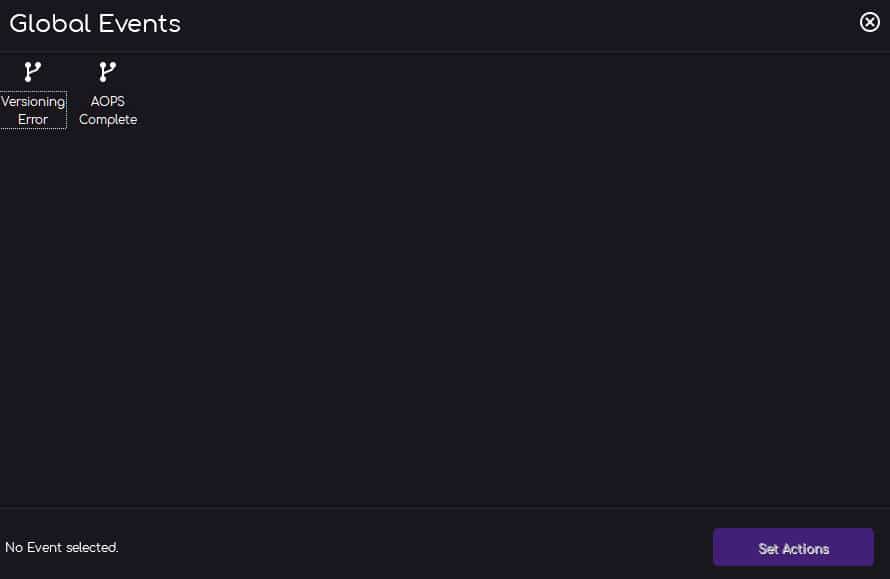This screenshot has width=890, height=579.
Task: Select the AOPS Complete branch icon
Action: click(x=107, y=72)
